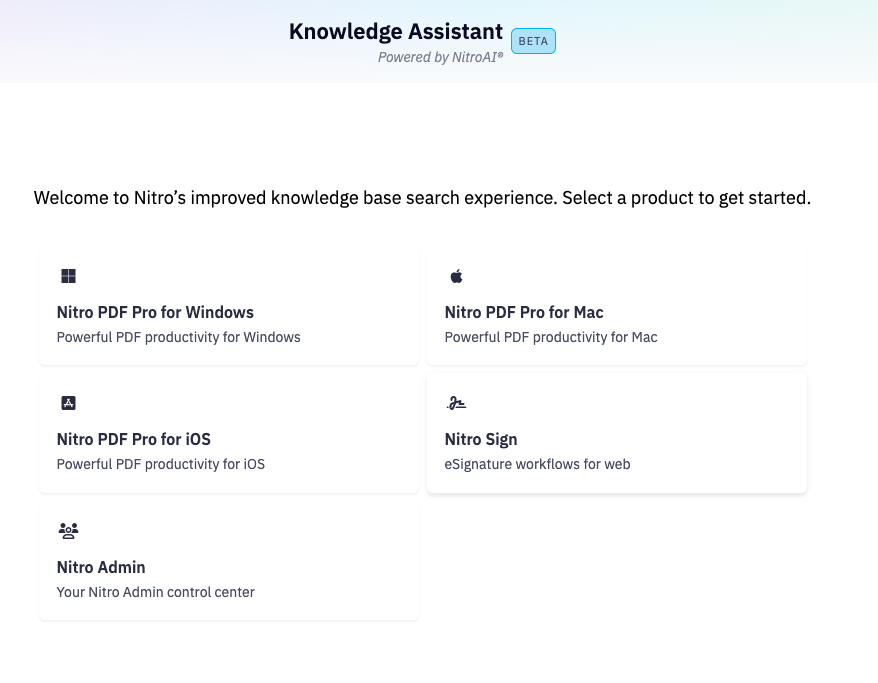Image resolution: width=878 pixels, height=683 pixels.
Task: Click the users group icon for Nitro Admin
Action: coord(68,531)
